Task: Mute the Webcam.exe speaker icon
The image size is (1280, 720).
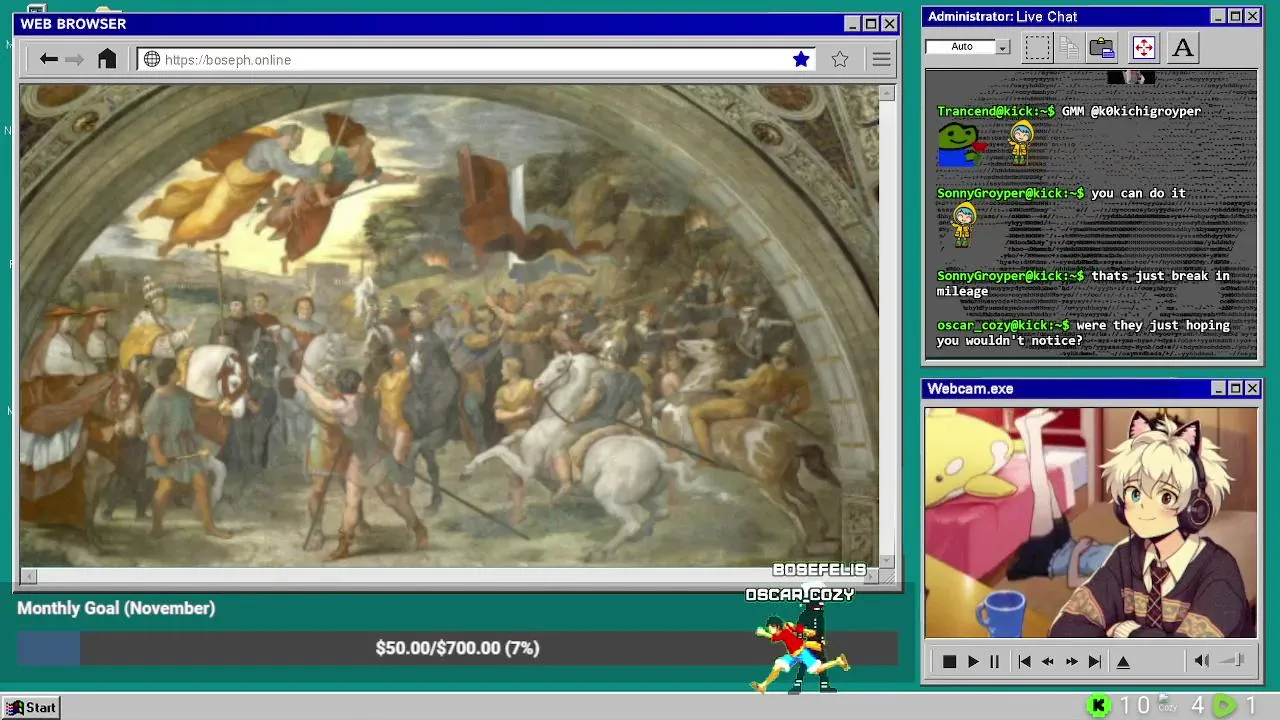Action: (1201, 660)
